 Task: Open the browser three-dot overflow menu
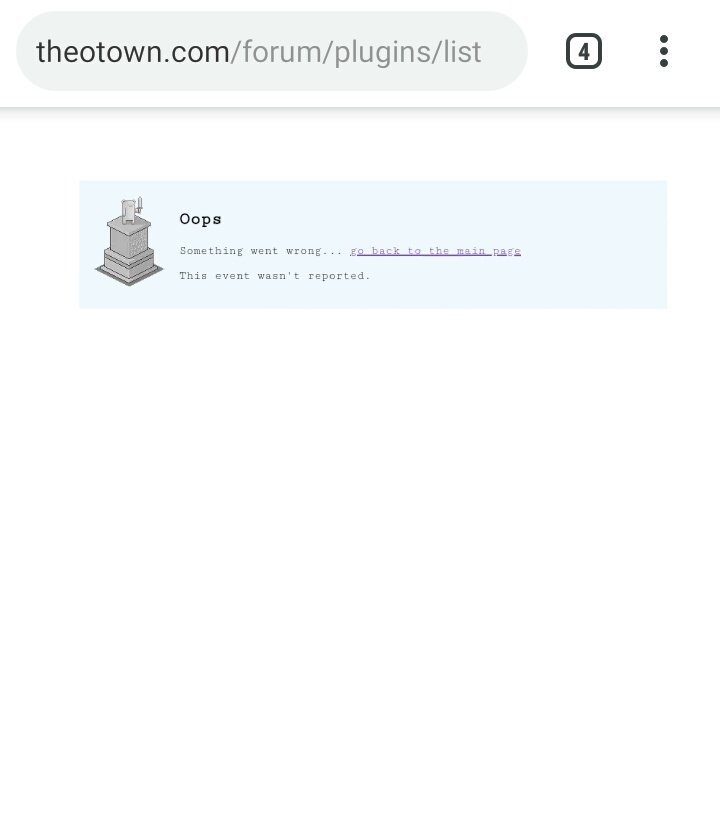point(664,51)
